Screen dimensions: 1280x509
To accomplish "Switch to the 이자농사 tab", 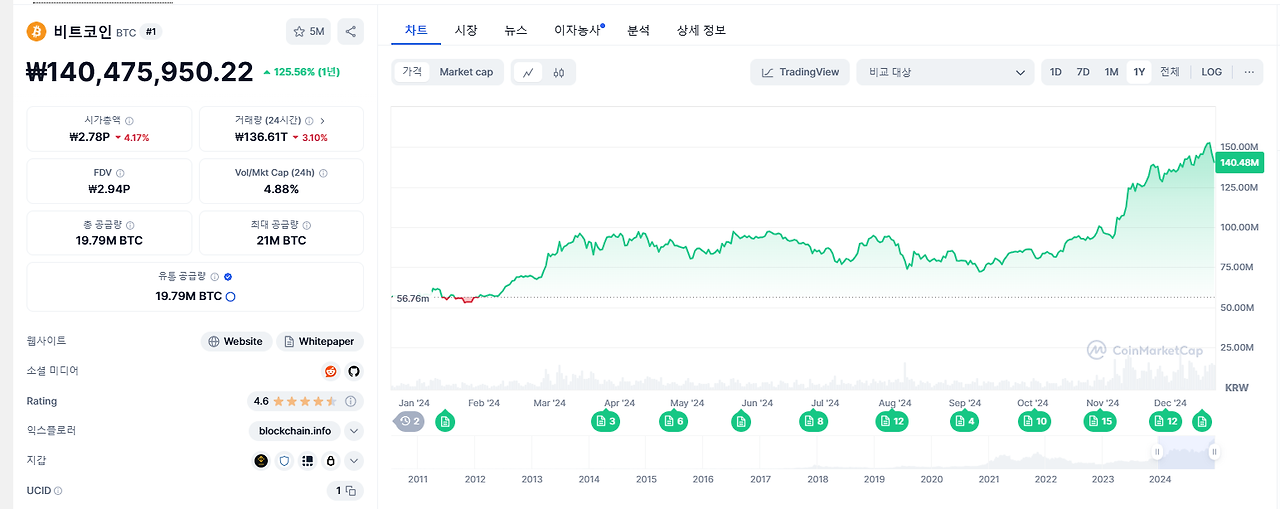I will 578,31.
